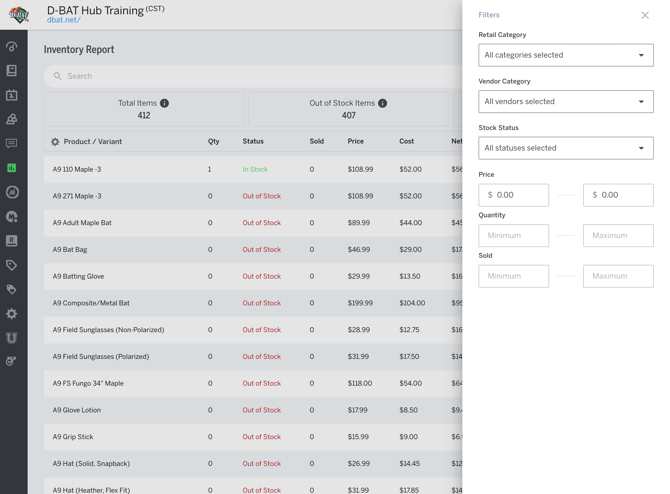Screen dimensions: 670x494
Task: Open the dashboard gauge icon in sidebar
Action: click(x=12, y=46)
